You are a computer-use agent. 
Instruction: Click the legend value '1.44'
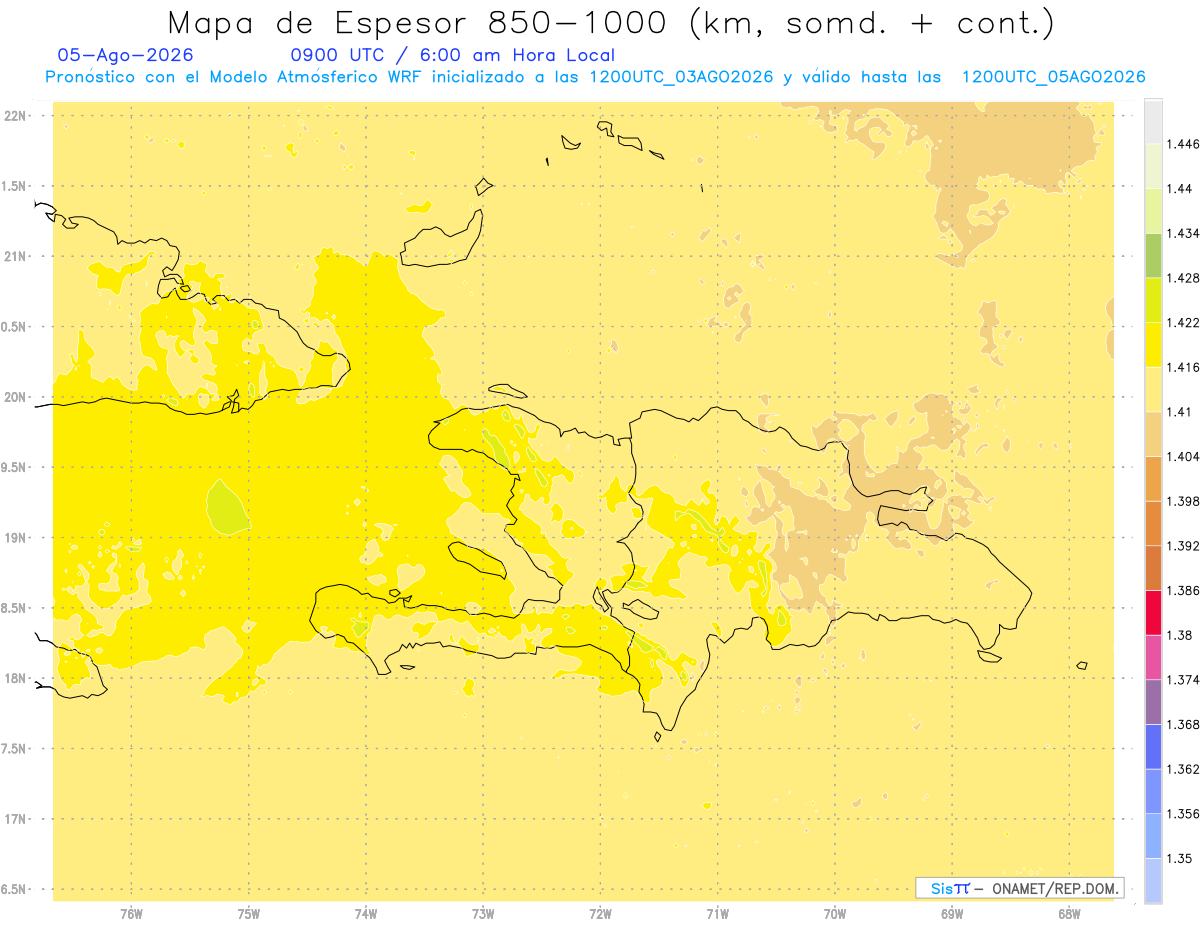point(1179,188)
